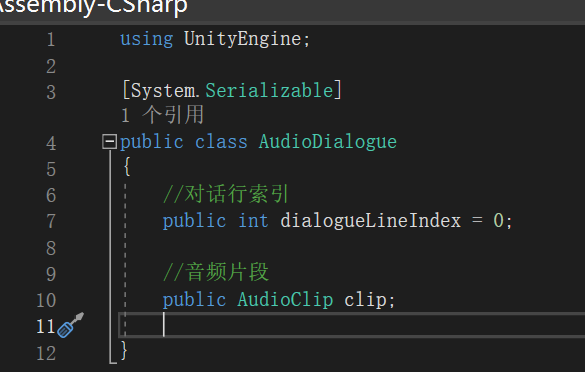Click the 'dialogueLineIndex' variable name

[x=370, y=220]
